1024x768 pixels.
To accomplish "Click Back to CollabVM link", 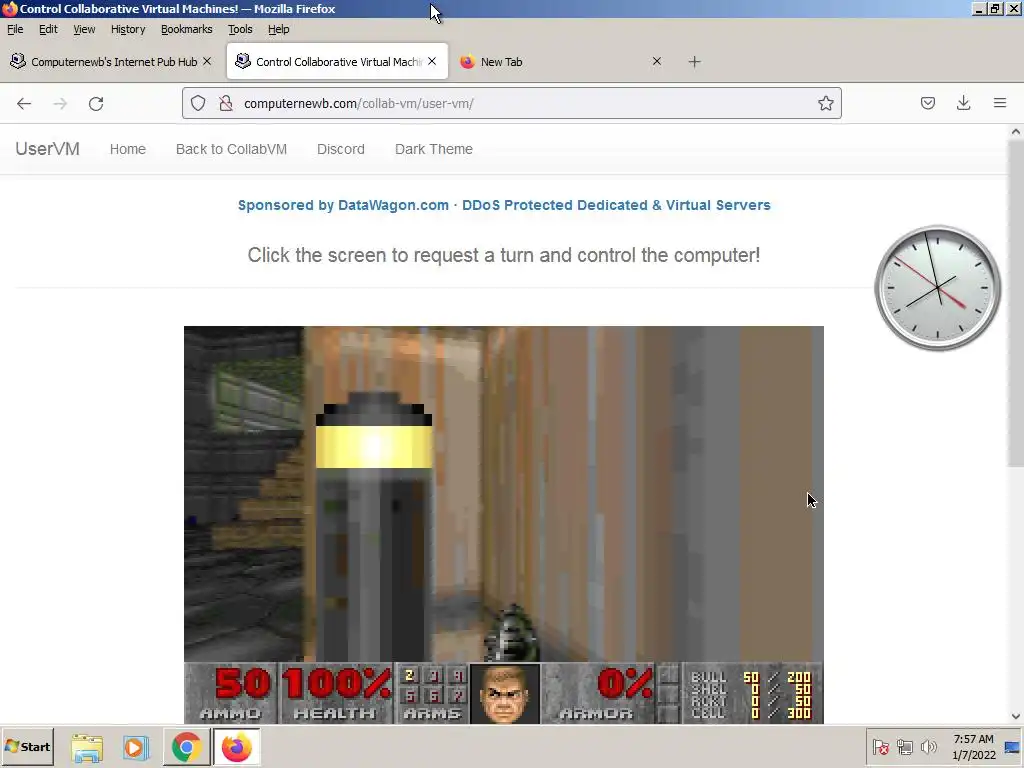I will click(231, 149).
